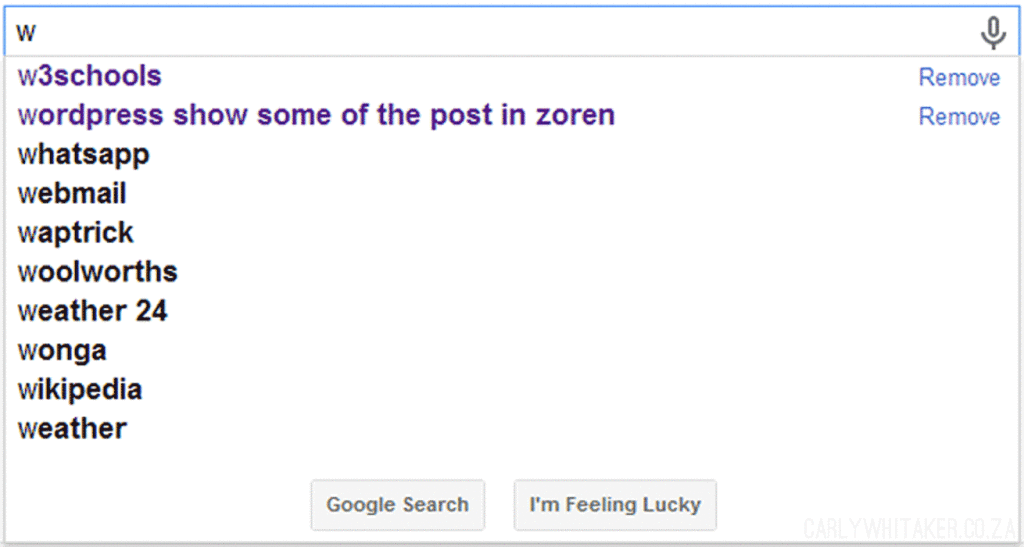Open the woolworths suggestion
The width and height of the screenshot is (1024, 547).
tap(98, 271)
